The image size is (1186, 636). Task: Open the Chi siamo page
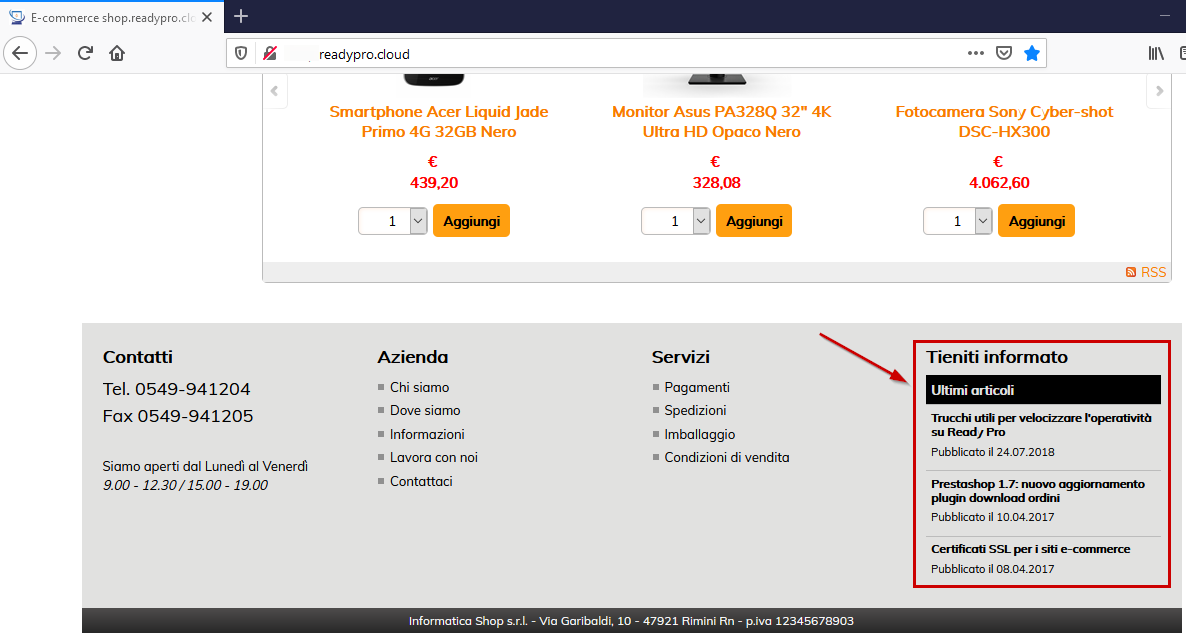click(419, 387)
